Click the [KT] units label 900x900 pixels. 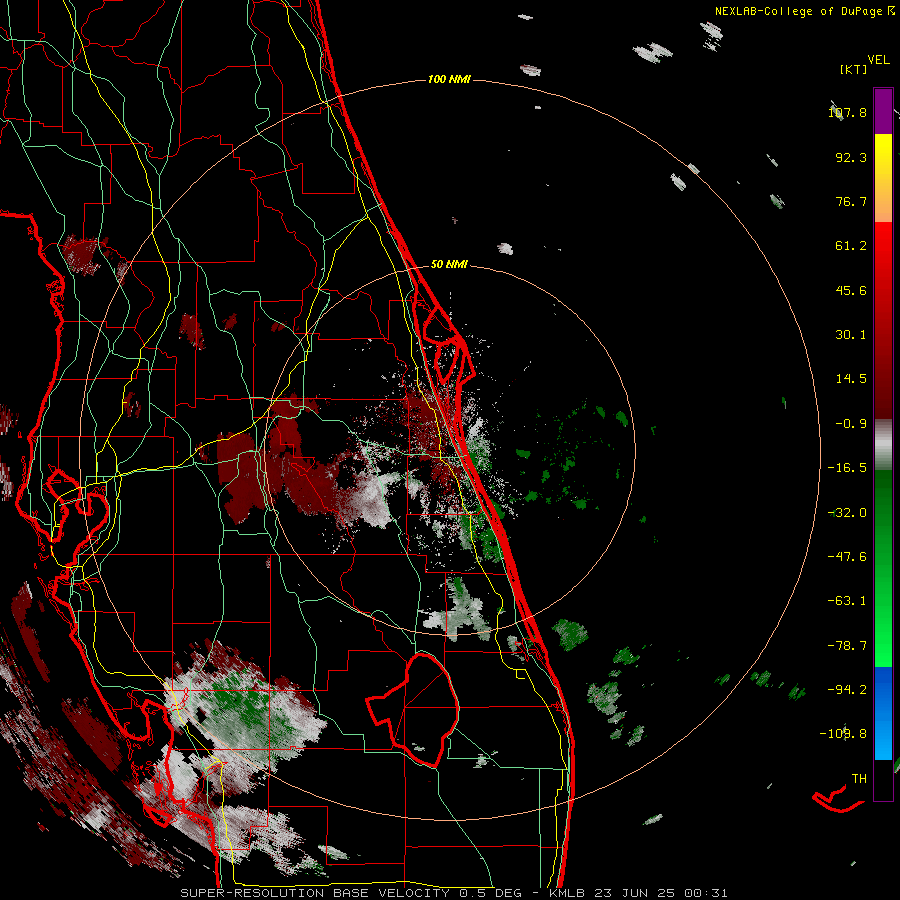[x=854, y=69]
